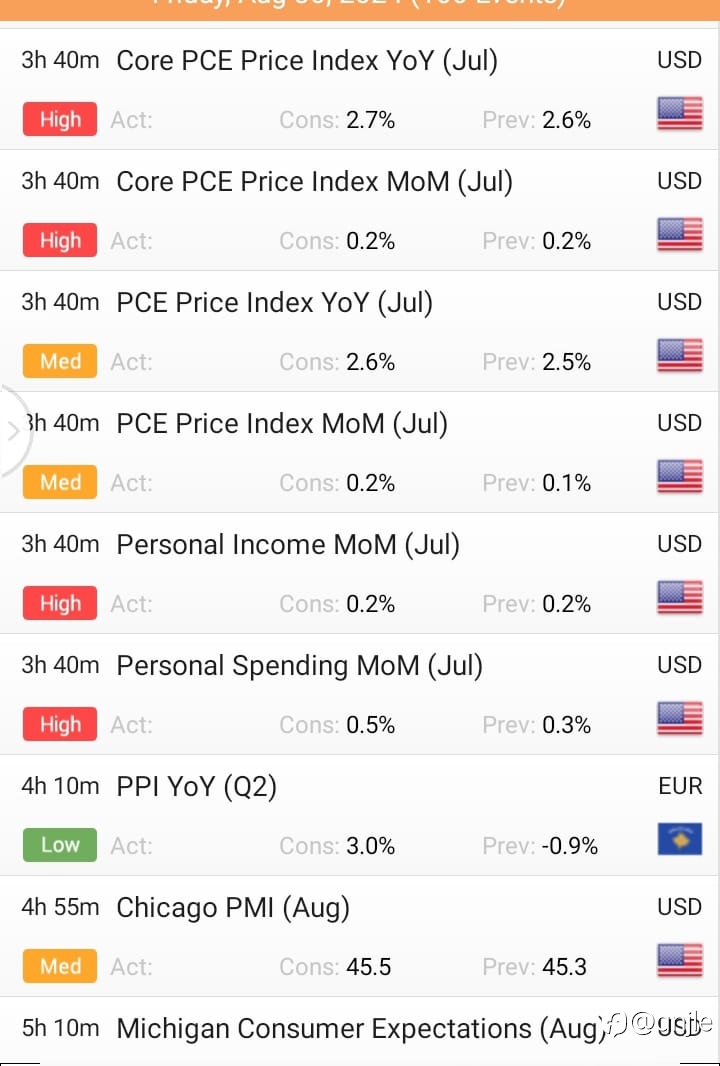Image resolution: width=720 pixels, height=1066 pixels.
Task: Tap the US flag beside Core PCE MoM
Action: [x=679, y=234]
